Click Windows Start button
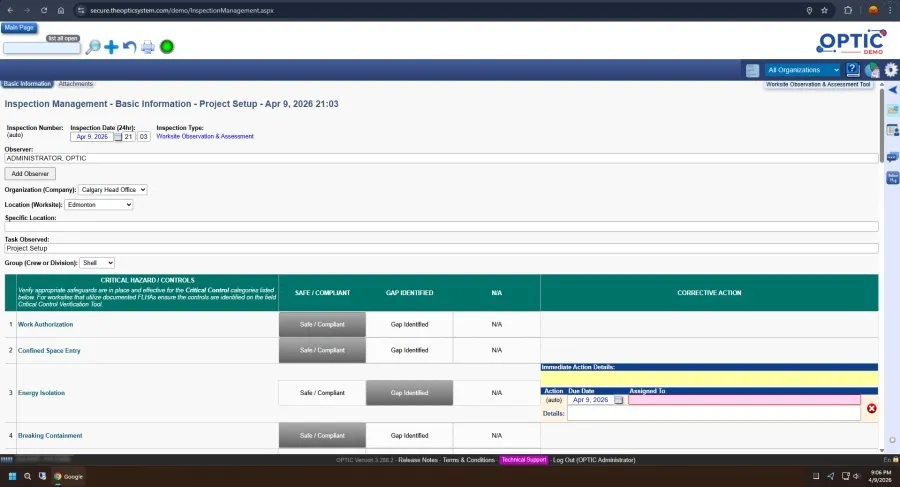900x487 pixels. pyautogui.click(x=12, y=476)
